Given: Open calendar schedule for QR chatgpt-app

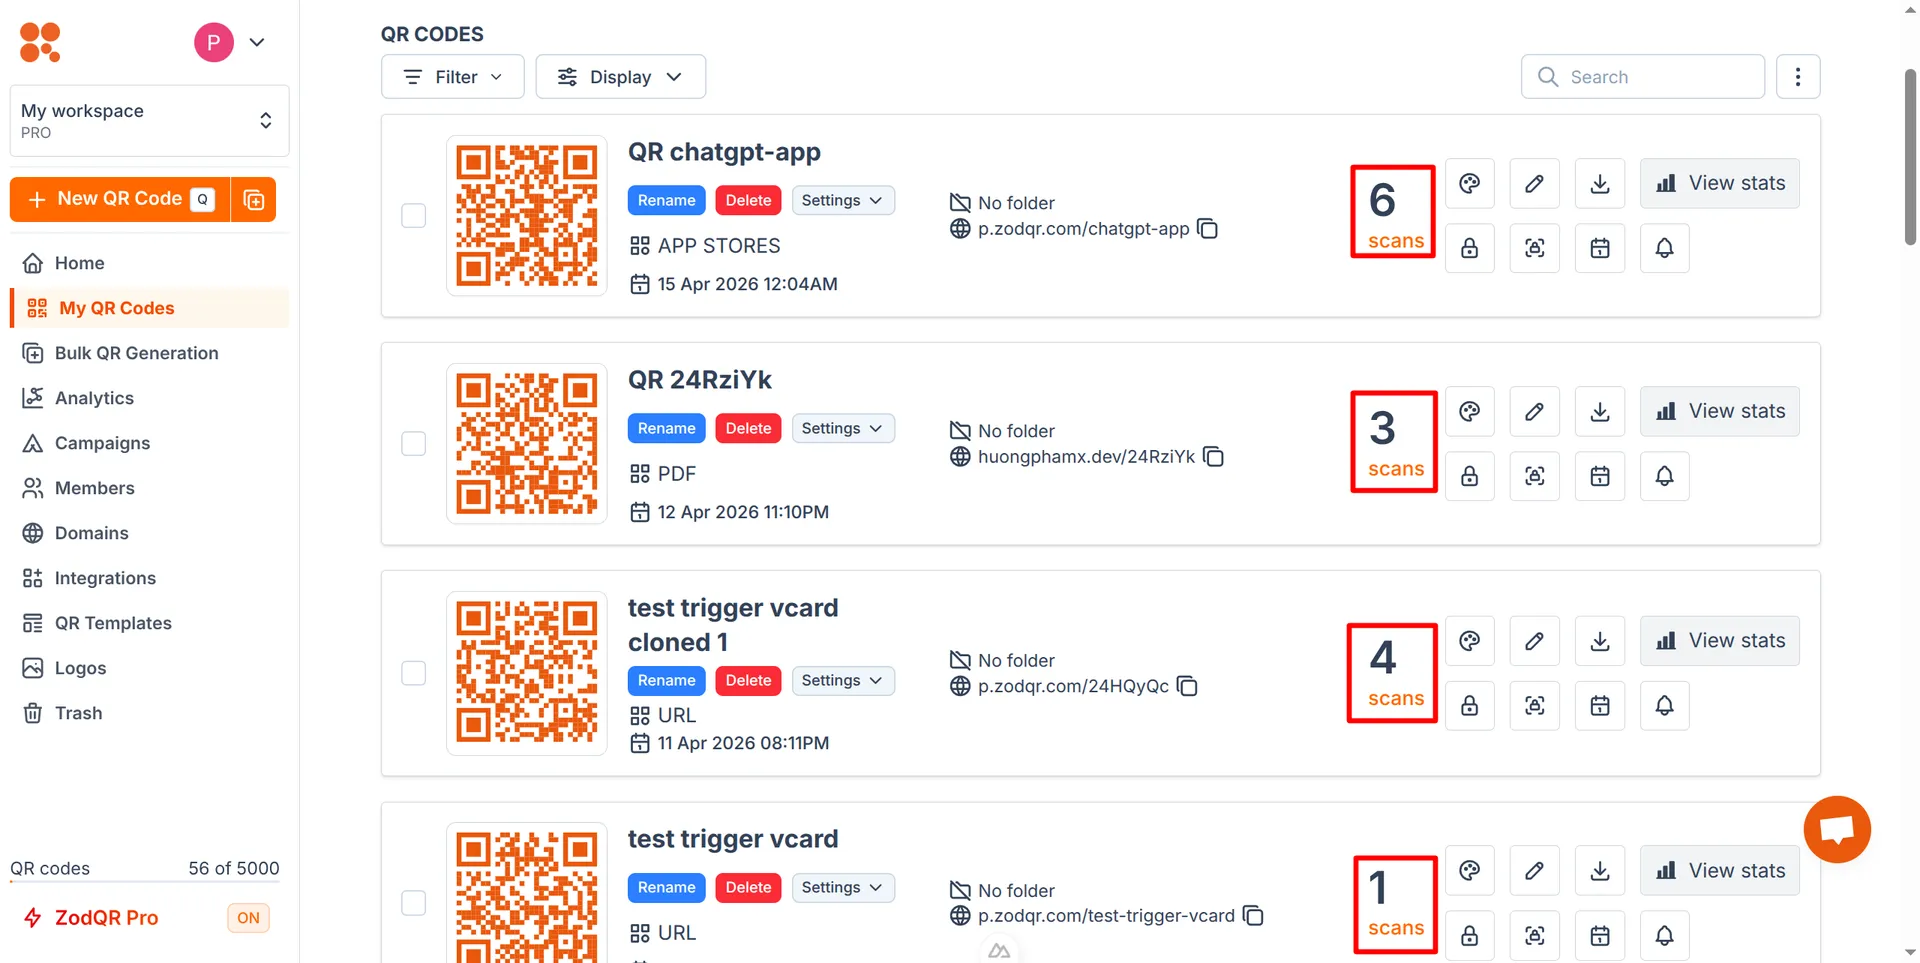Looking at the screenshot, I should (x=1600, y=248).
